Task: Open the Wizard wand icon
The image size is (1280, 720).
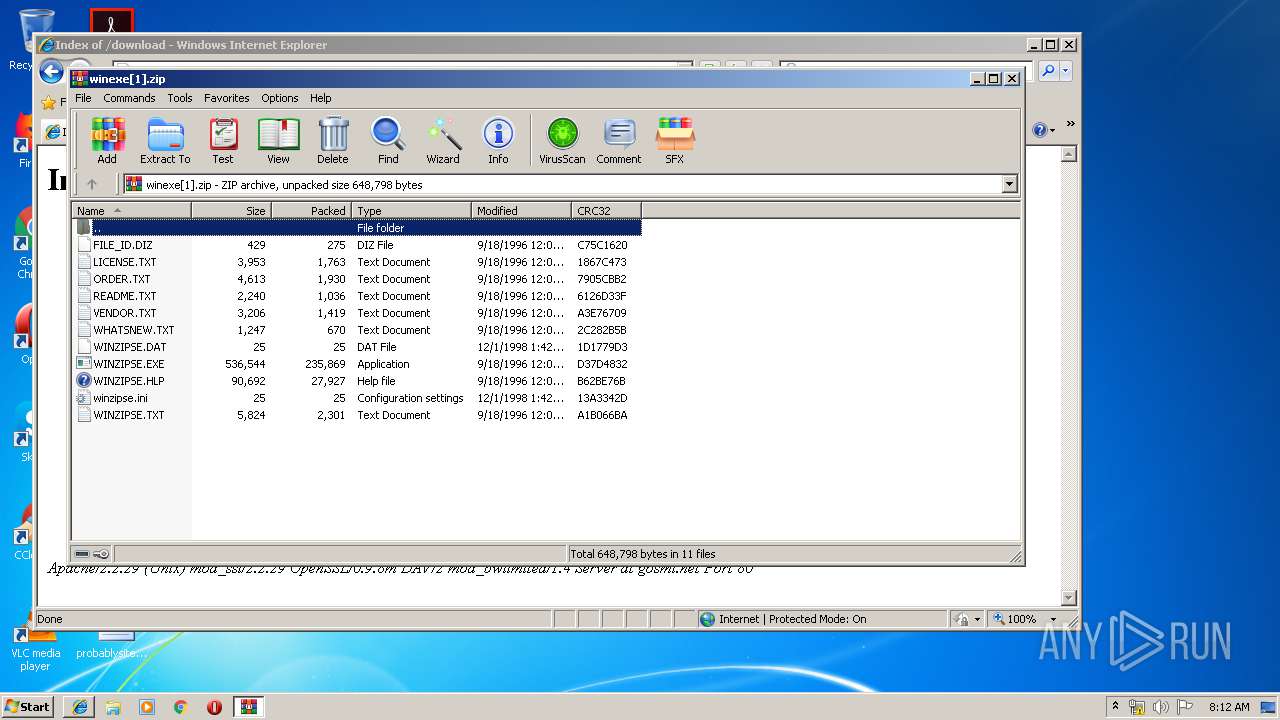Action: pos(443,140)
